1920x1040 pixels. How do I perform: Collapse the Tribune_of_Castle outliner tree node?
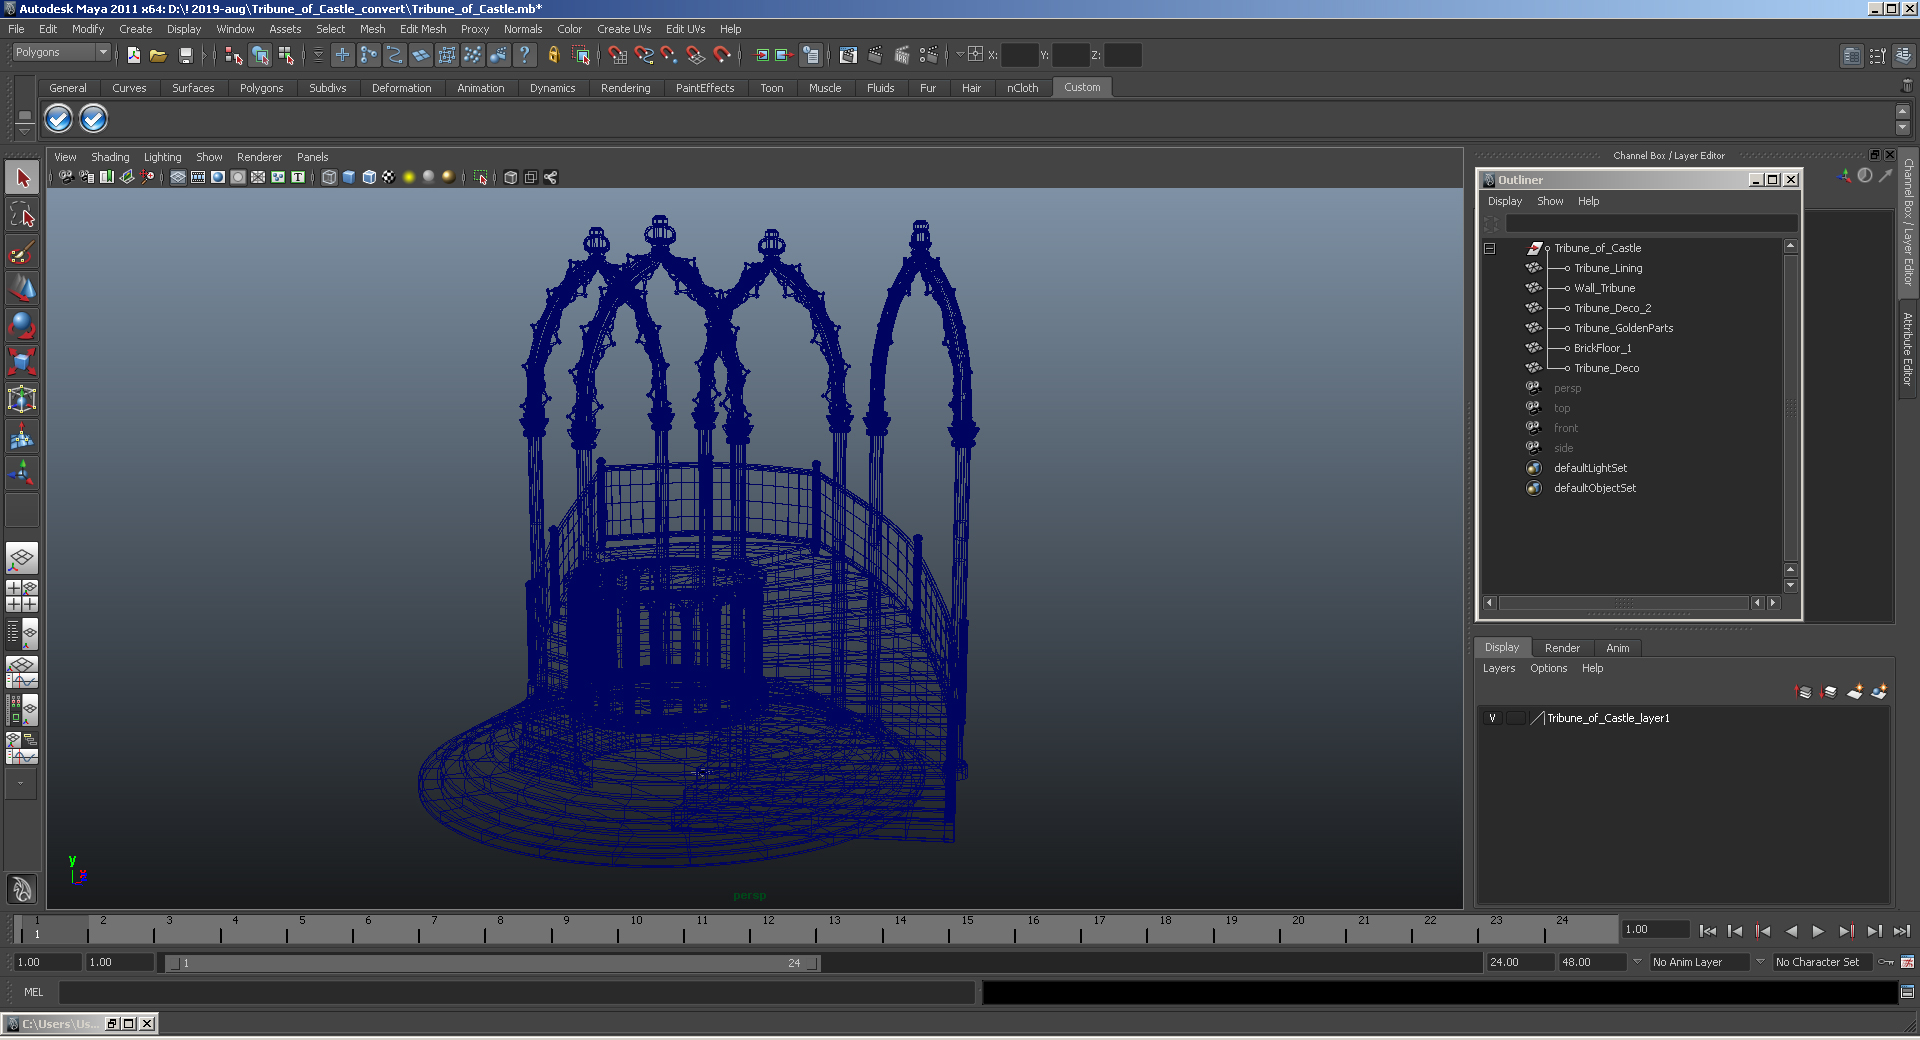coord(1489,248)
